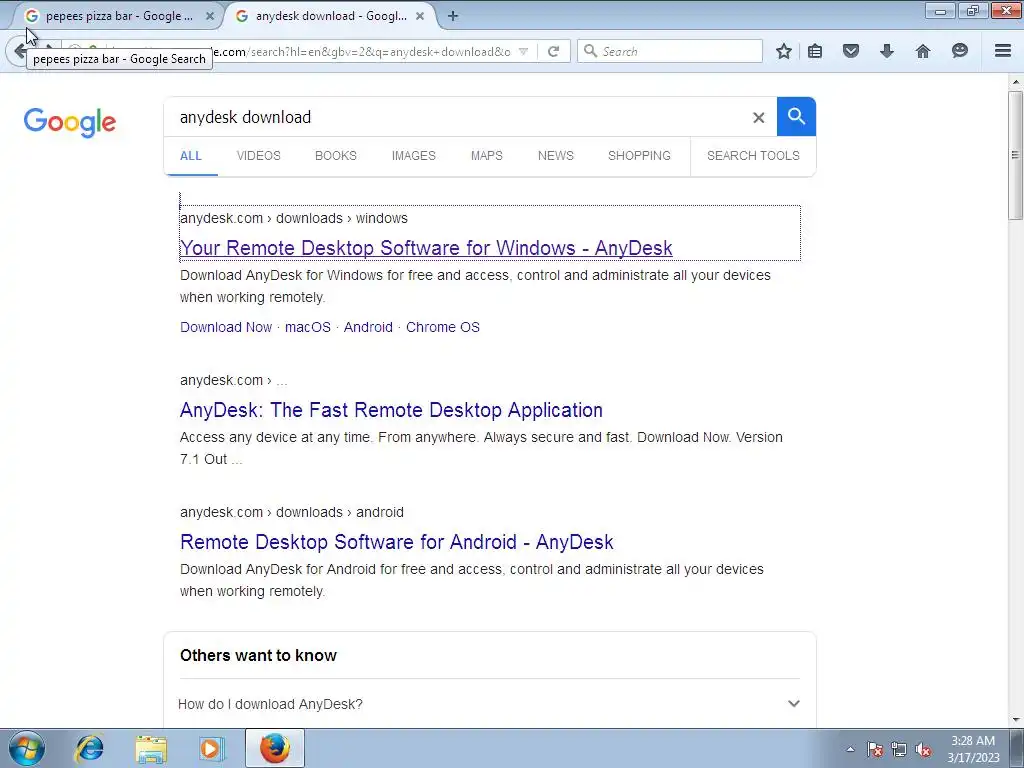Follow the Chrome OS sitelink
Viewport: 1024px width, 768px height.
[x=443, y=327]
